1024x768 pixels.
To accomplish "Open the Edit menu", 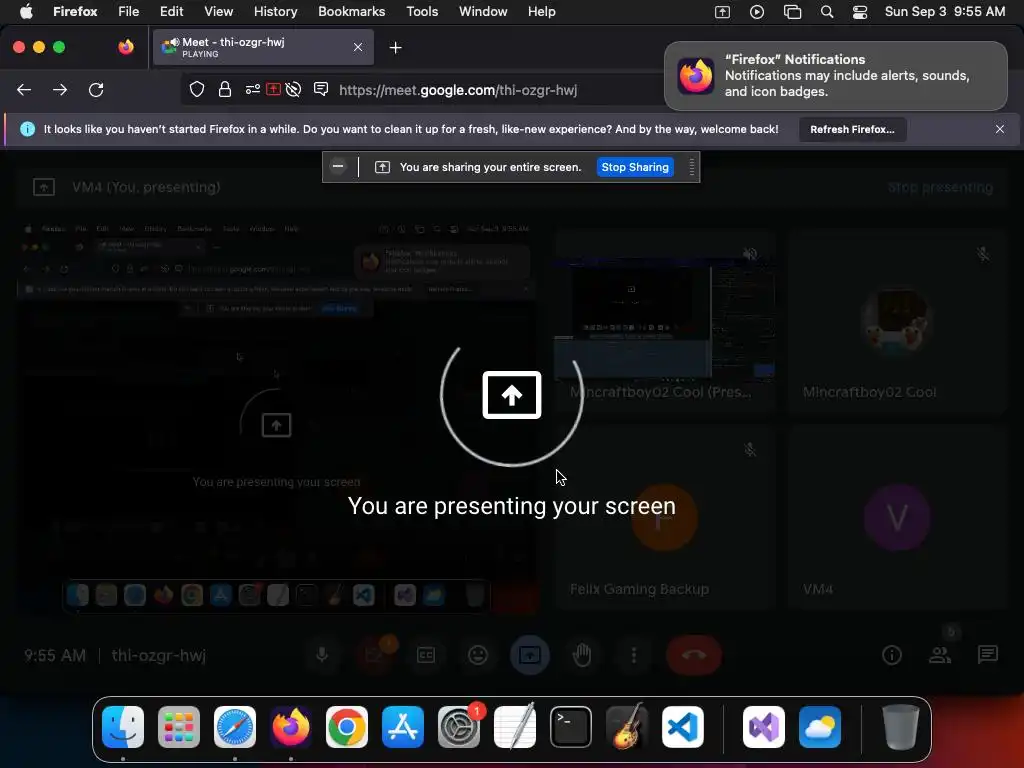I will 171,12.
